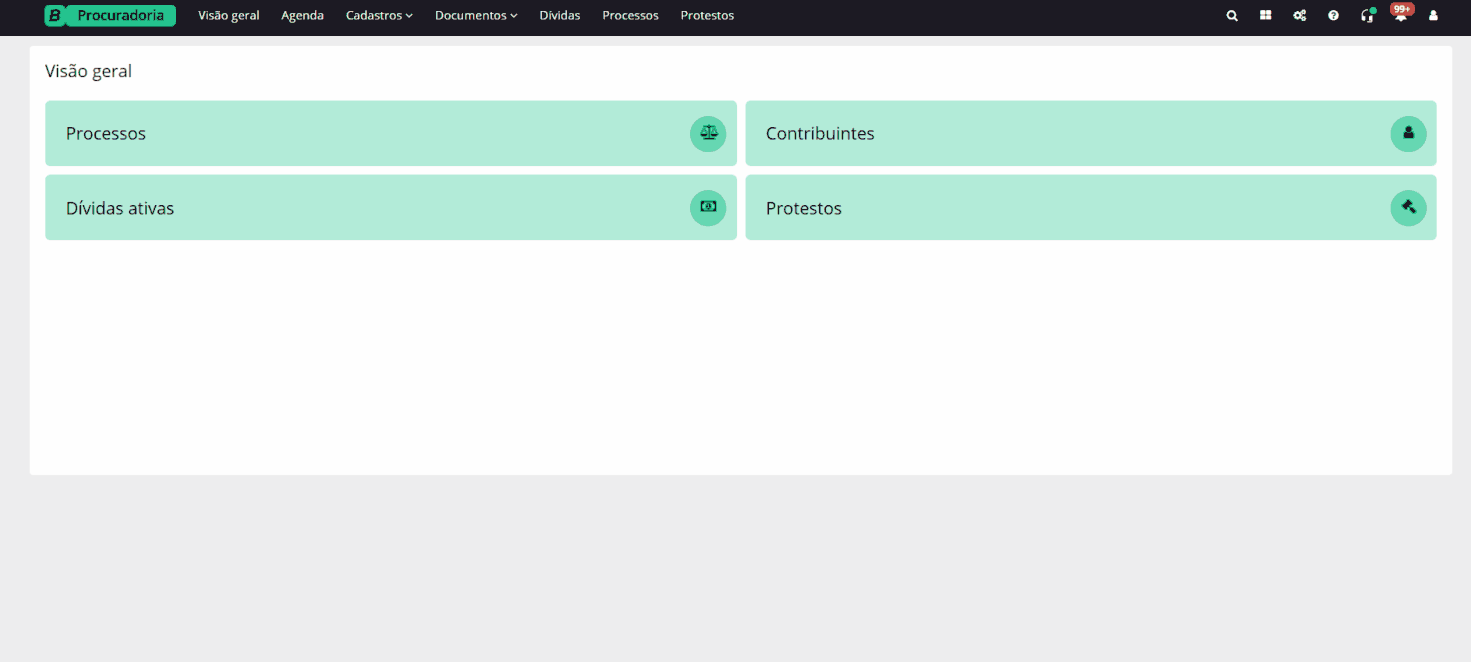Click the scales icon on Processos card
The image size is (1471, 662).
(708, 133)
